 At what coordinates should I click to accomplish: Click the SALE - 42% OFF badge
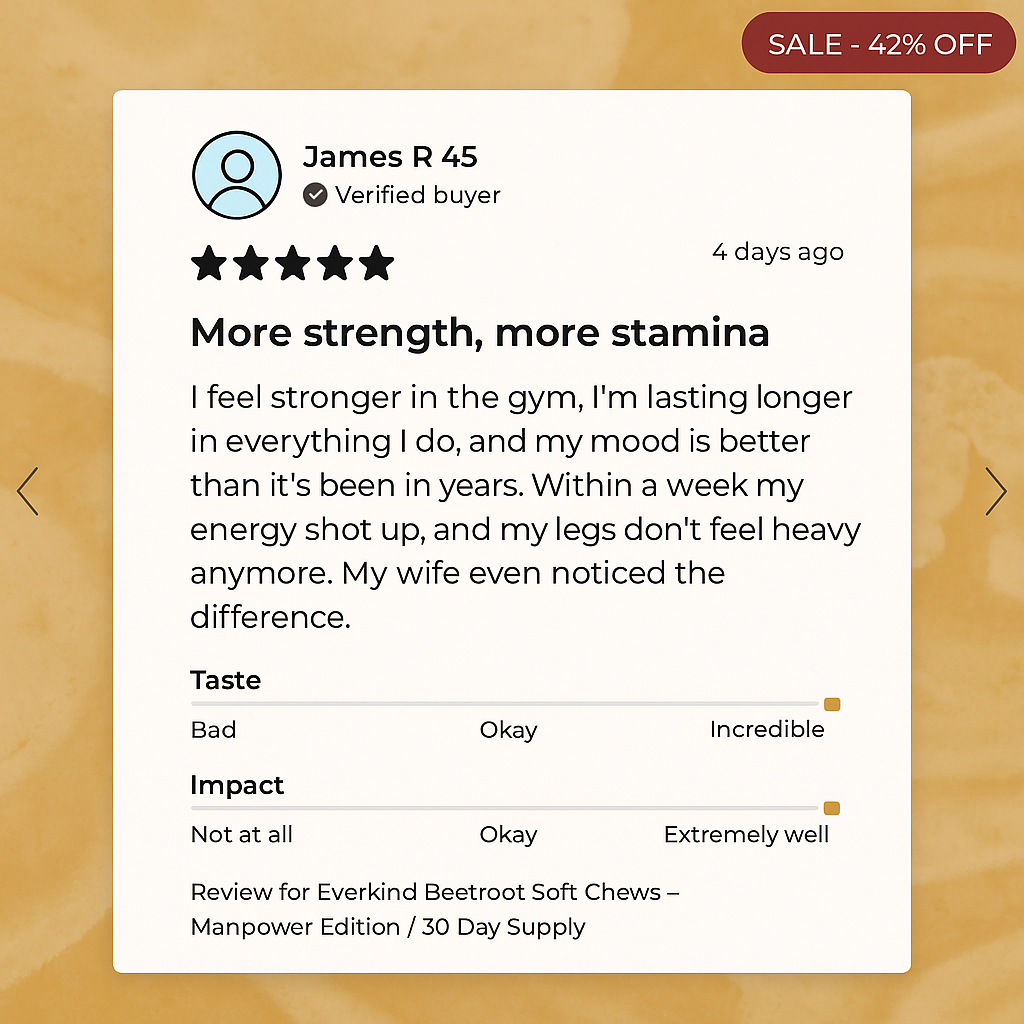[x=879, y=44]
